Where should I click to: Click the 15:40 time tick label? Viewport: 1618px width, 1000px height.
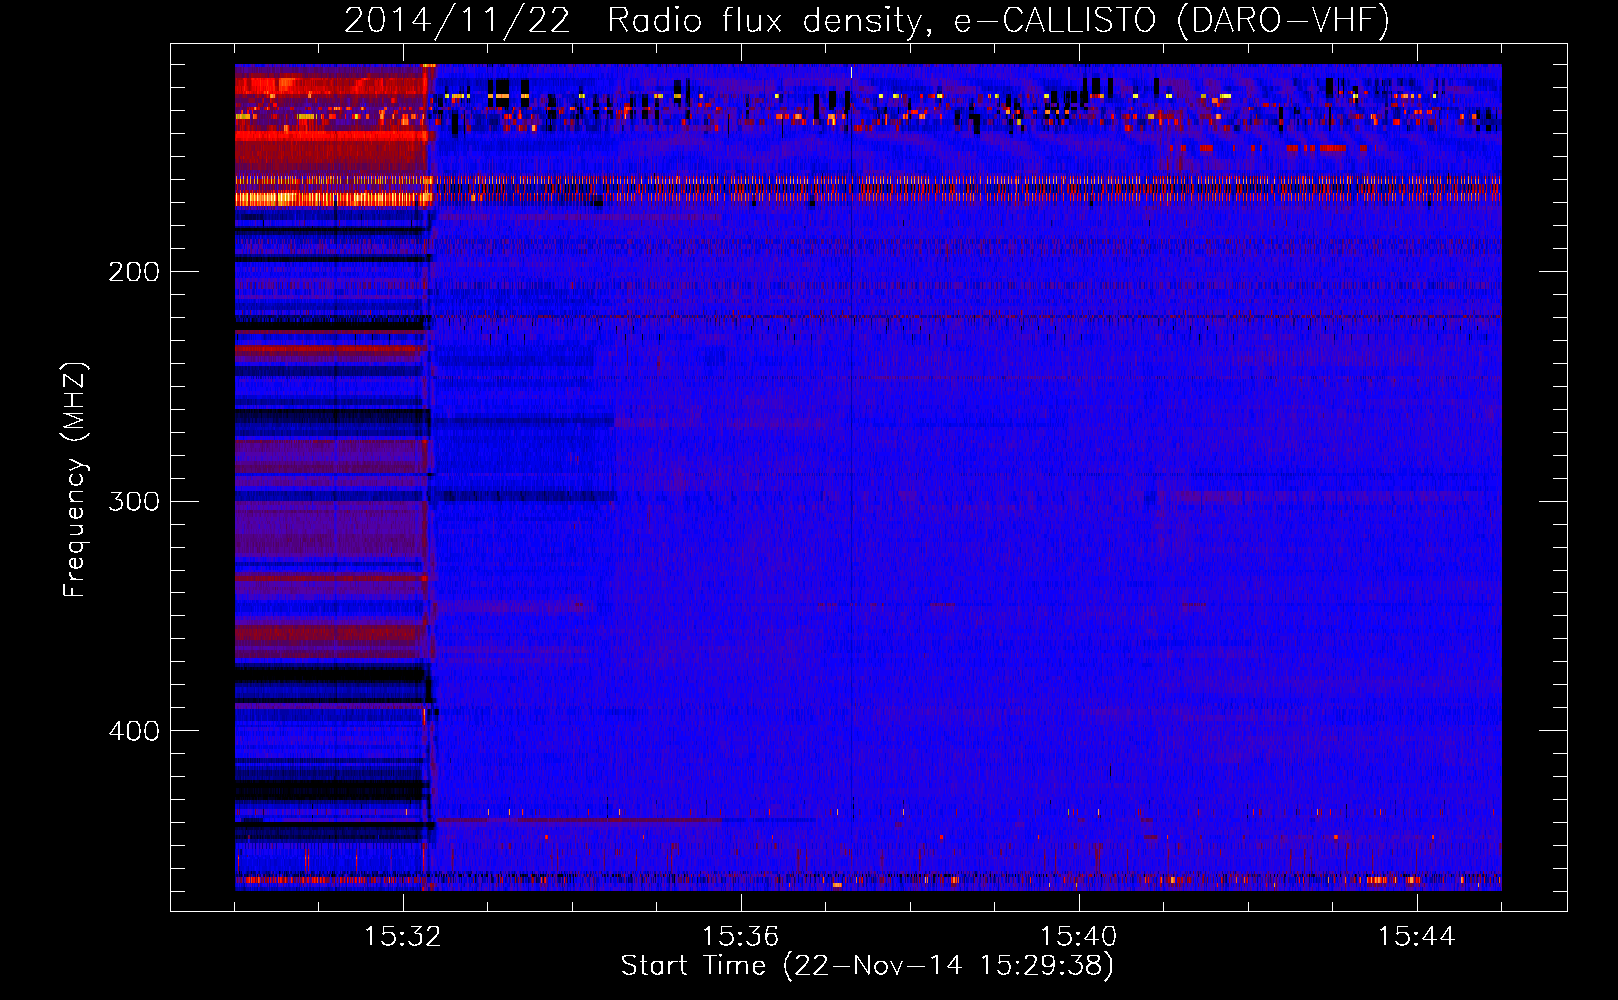[x=1078, y=937]
